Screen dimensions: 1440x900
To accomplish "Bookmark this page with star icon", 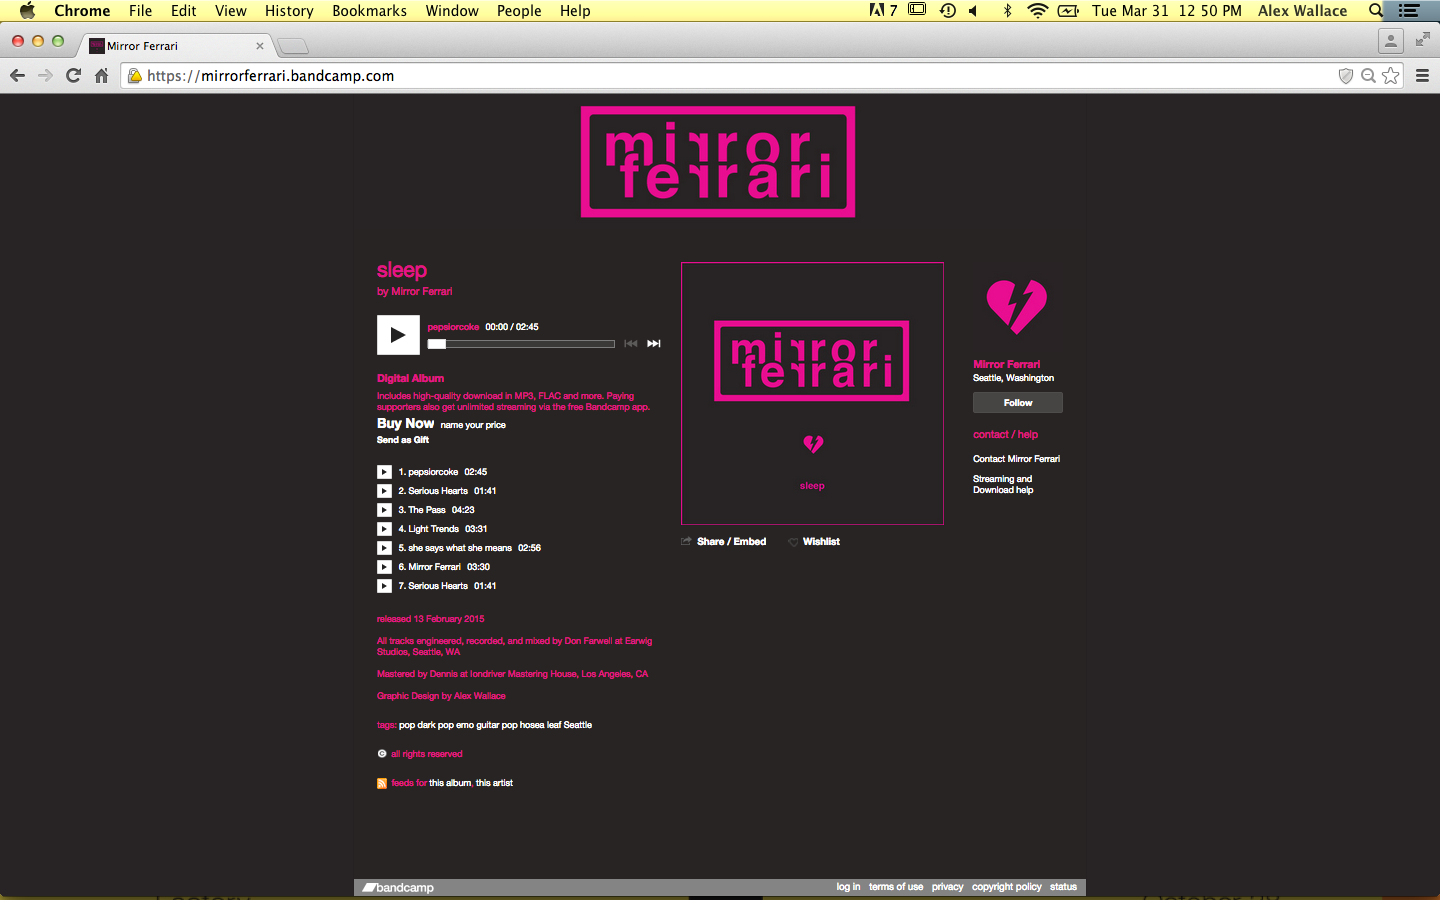I will (x=1391, y=75).
